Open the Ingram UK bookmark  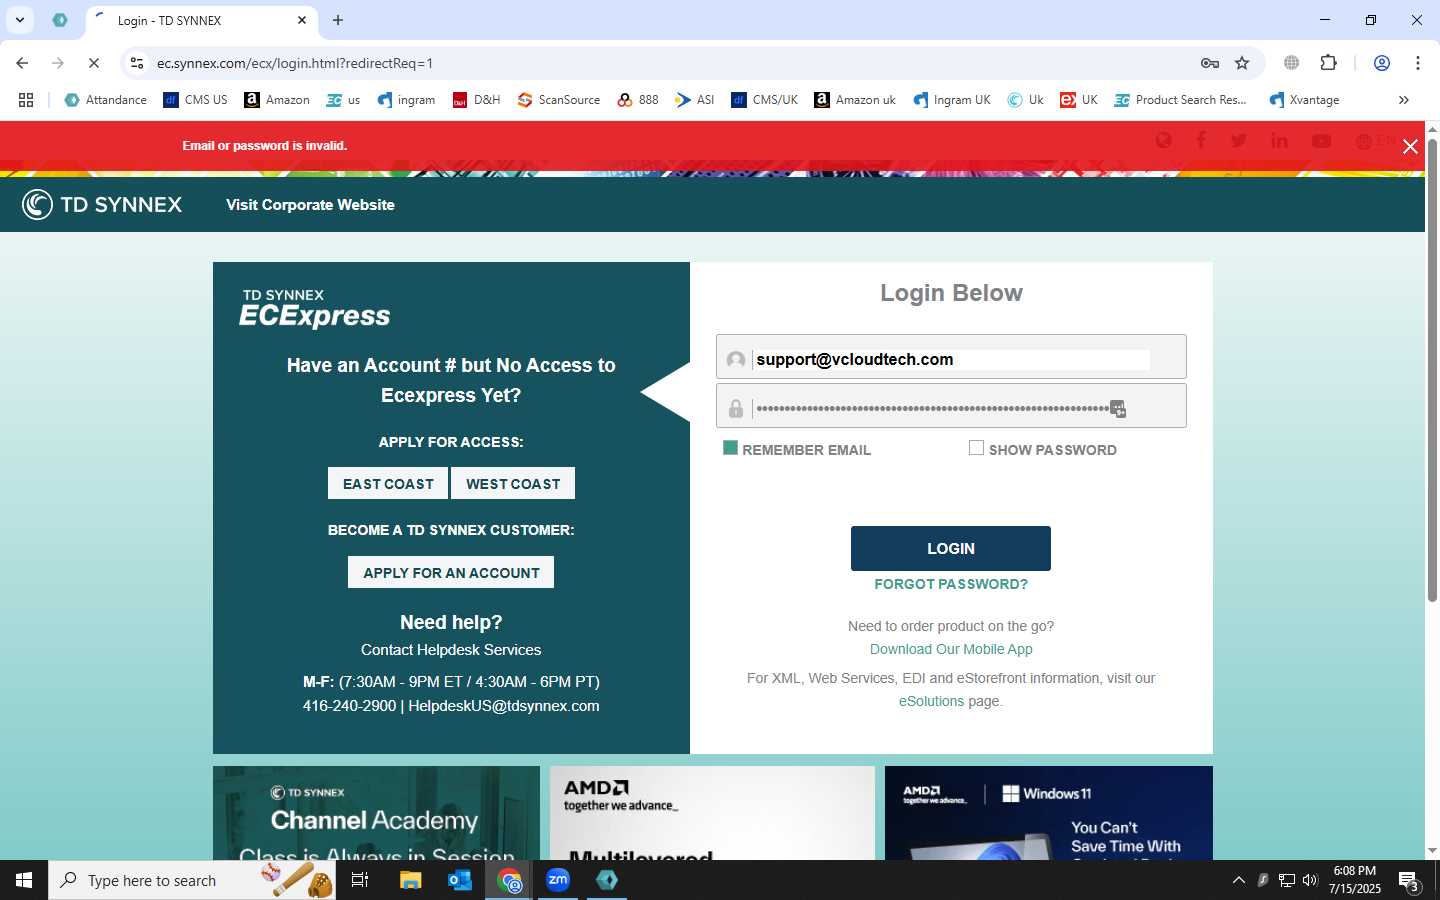tap(951, 100)
